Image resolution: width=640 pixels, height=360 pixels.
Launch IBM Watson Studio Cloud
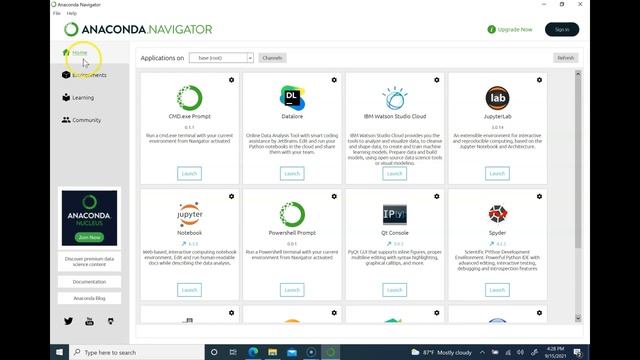pos(395,173)
